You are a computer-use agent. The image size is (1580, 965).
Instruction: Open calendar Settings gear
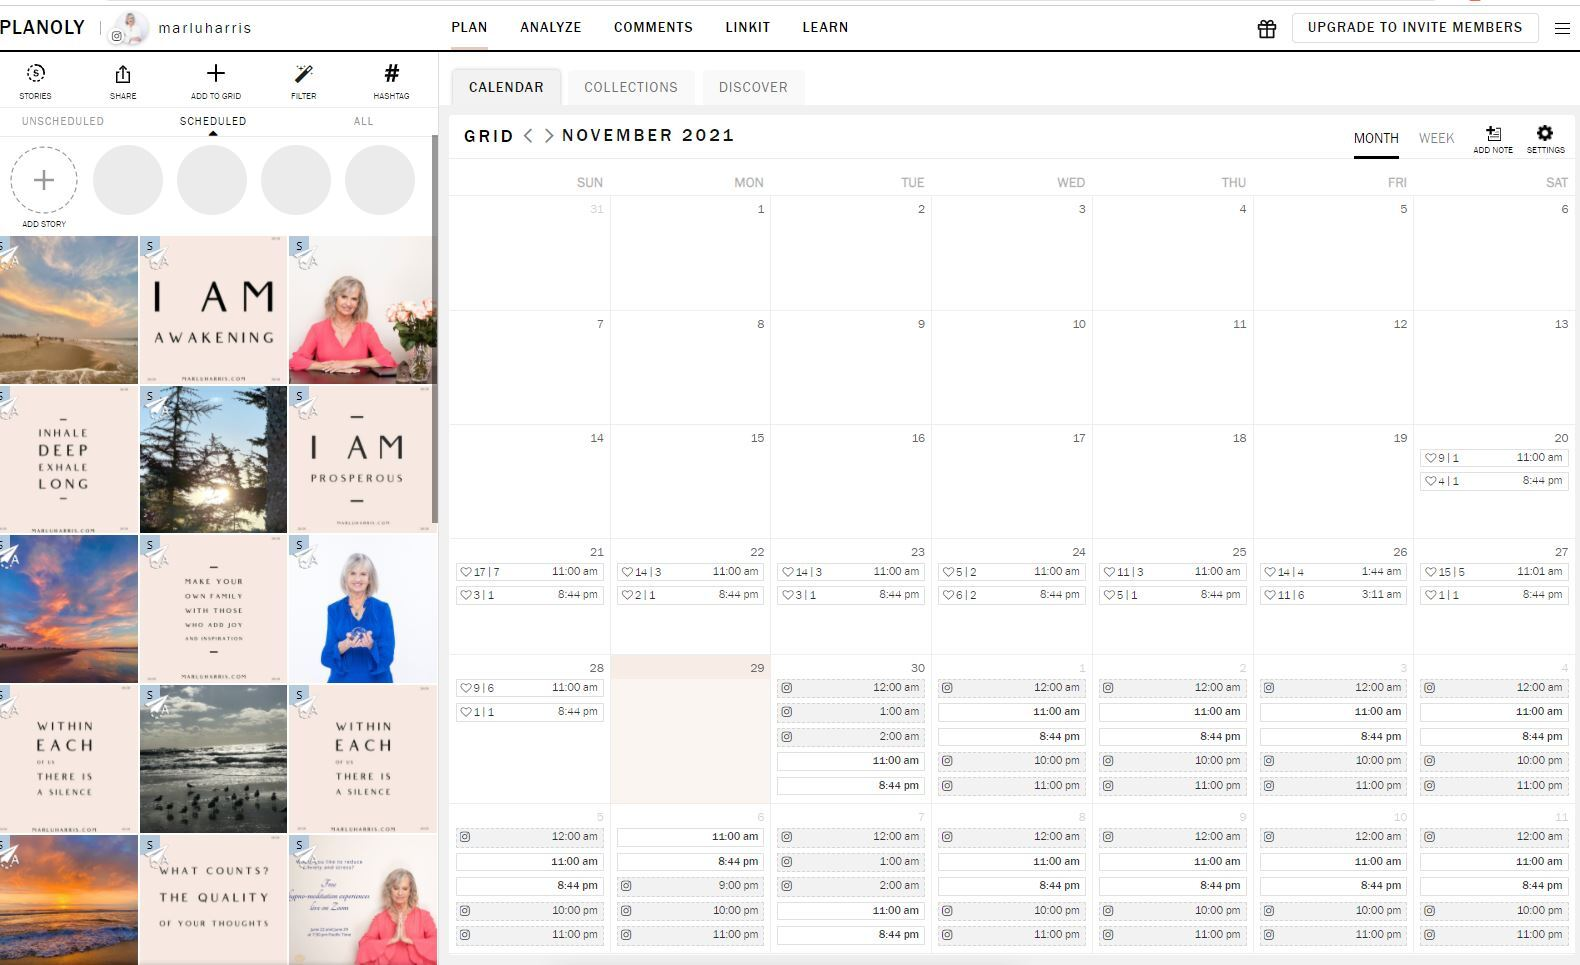click(1545, 139)
